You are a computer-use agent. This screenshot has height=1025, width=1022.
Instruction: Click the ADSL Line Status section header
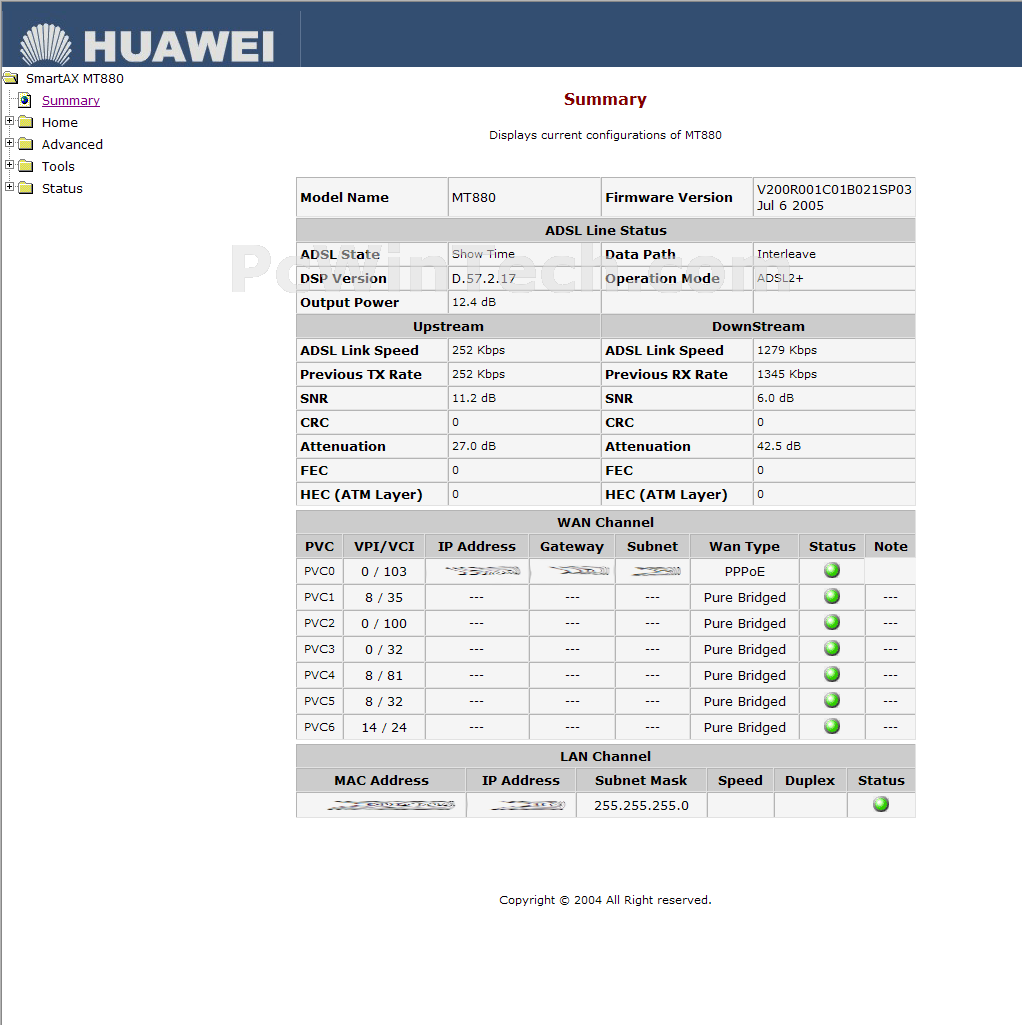pos(605,230)
